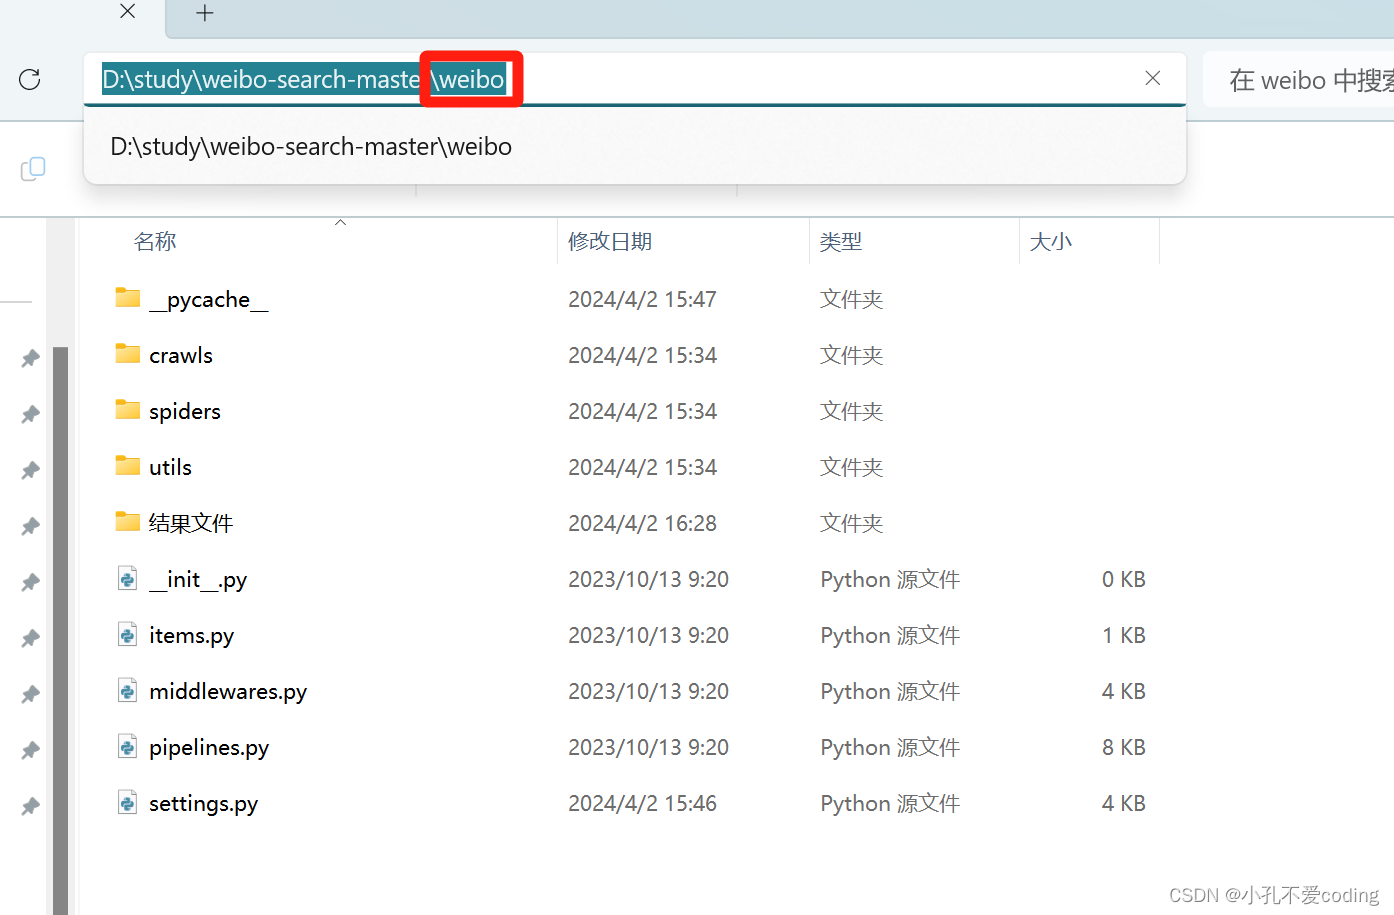Click the pipelines.py file name
Viewport: 1394px width, 915px height.
click(209, 748)
